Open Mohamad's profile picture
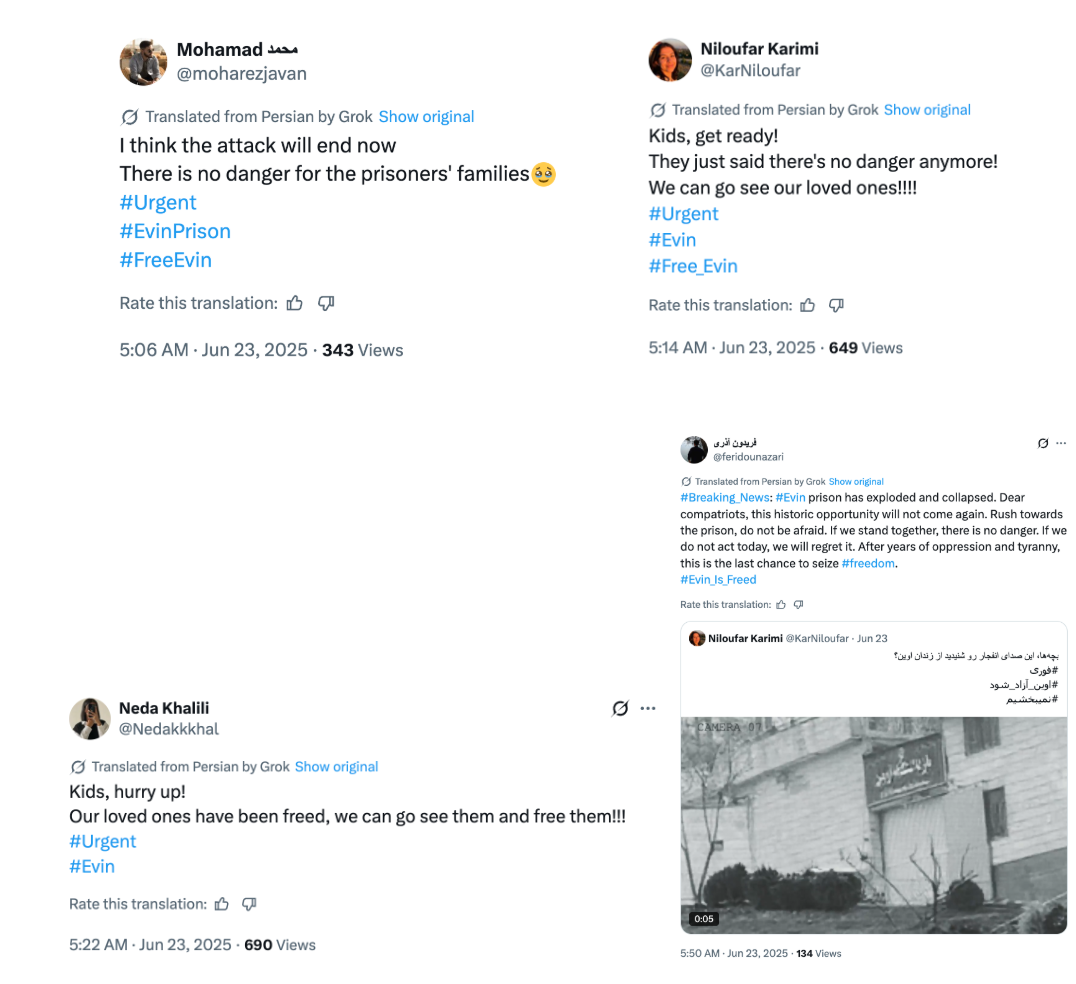1076x984 pixels. [143, 62]
